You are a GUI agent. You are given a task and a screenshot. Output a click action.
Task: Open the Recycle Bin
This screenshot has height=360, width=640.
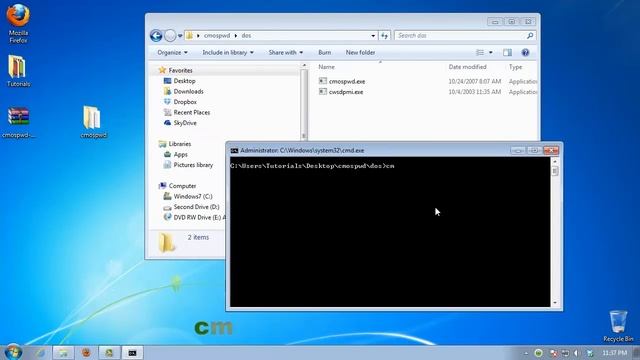[x=618, y=326]
